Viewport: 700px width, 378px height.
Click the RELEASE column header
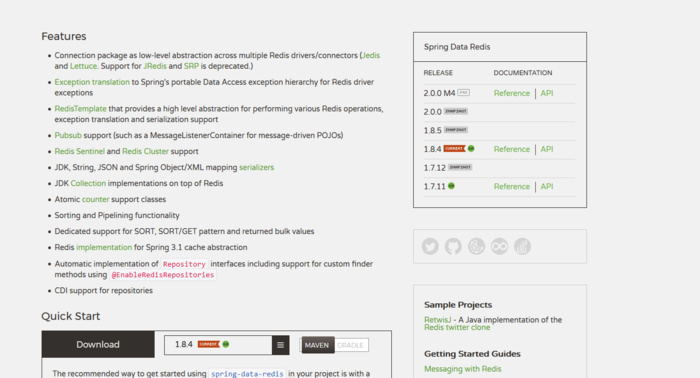438,73
